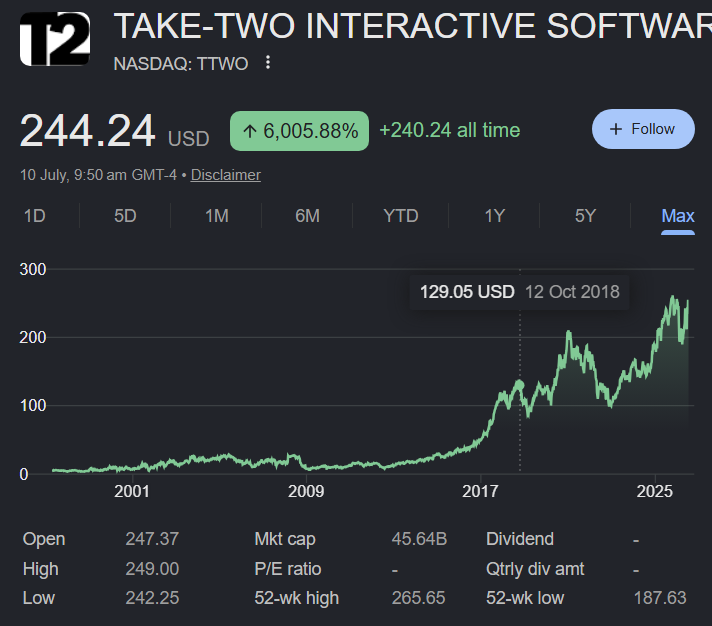This screenshot has width=712, height=626.
Task: Click the High value 249.00
Action: point(152,569)
